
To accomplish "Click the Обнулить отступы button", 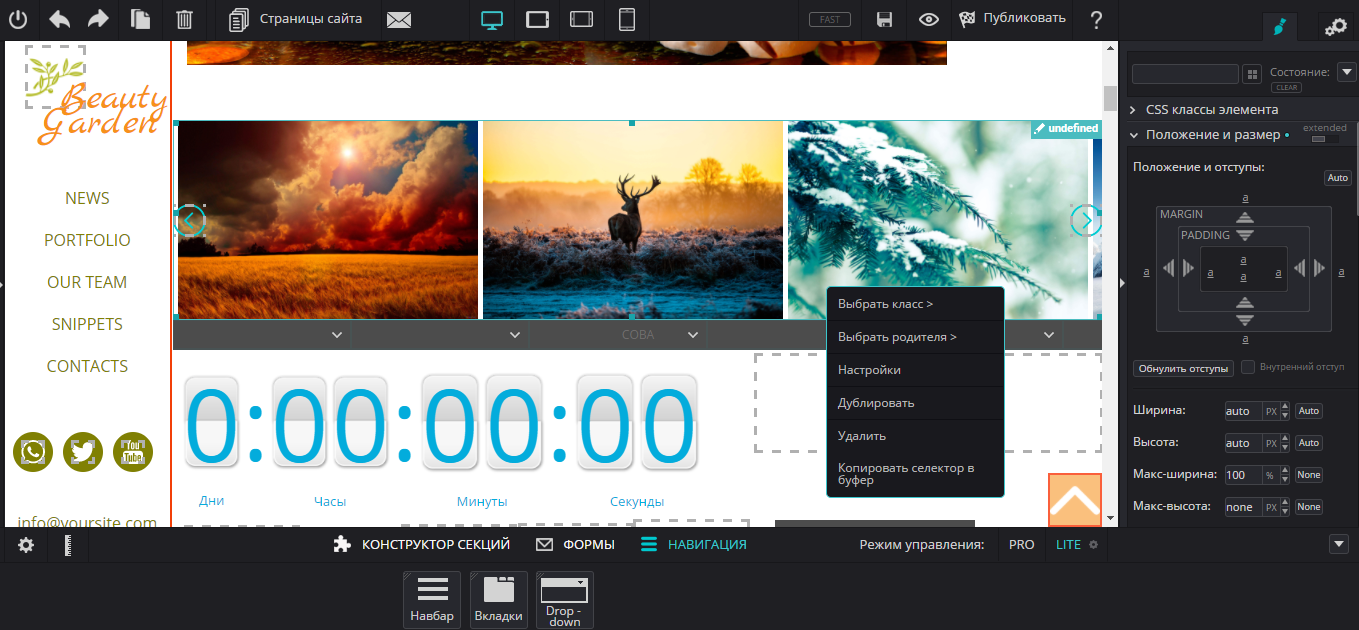I will click(x=1183, y=368).
